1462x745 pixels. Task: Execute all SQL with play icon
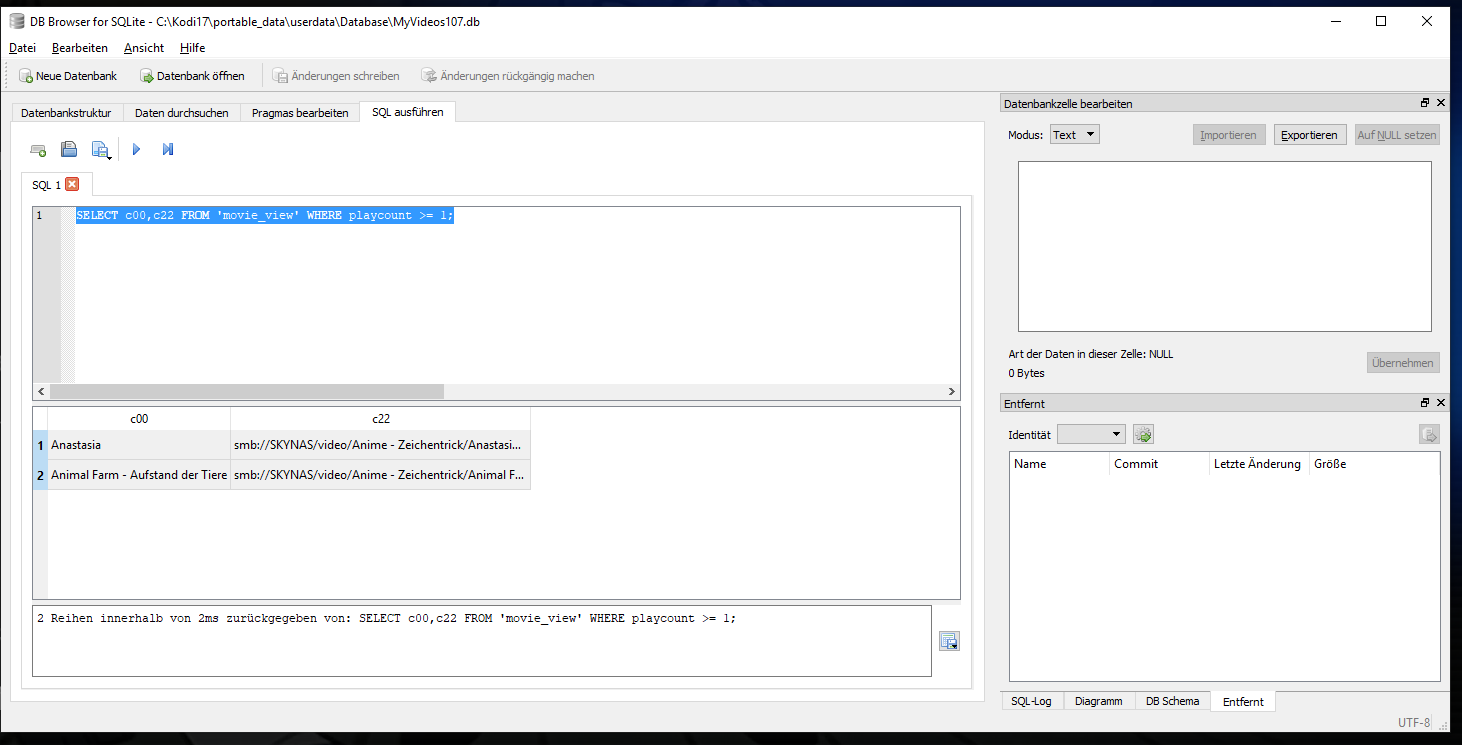(137, 150)
